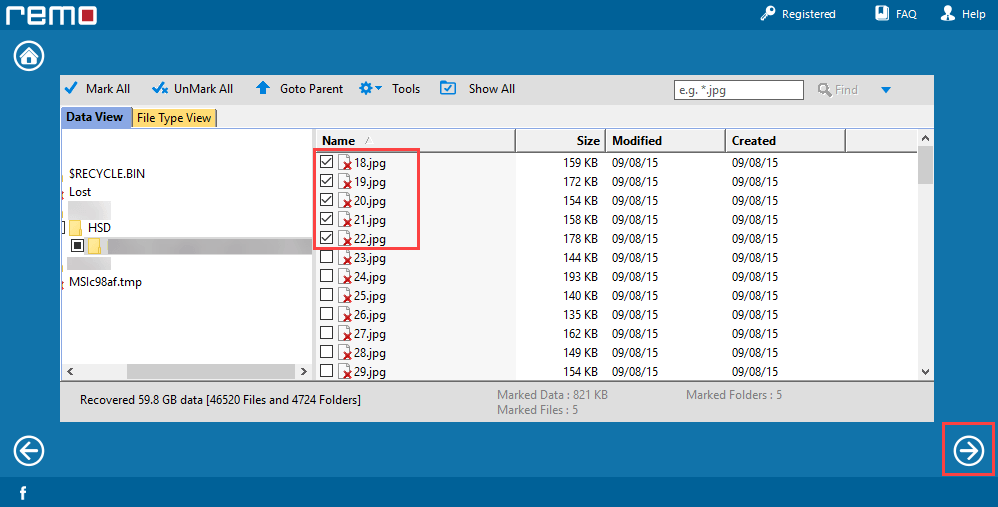Click tree panel left scroll arrow
998x507 pixels.
(x=70, y=372)
